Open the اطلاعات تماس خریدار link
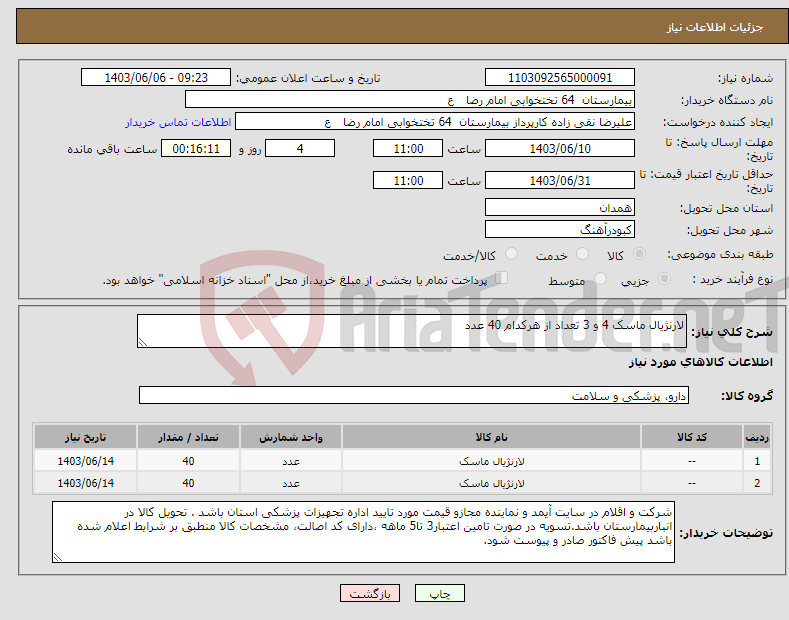This screenshot has height=620, width=789. click(x=178, y=122)
